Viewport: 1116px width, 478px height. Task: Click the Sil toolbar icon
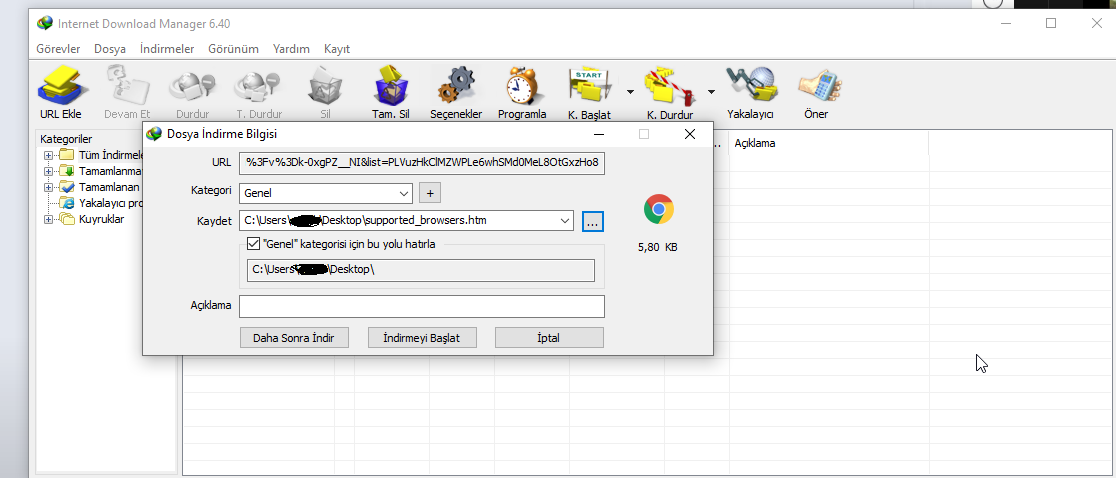325,84
